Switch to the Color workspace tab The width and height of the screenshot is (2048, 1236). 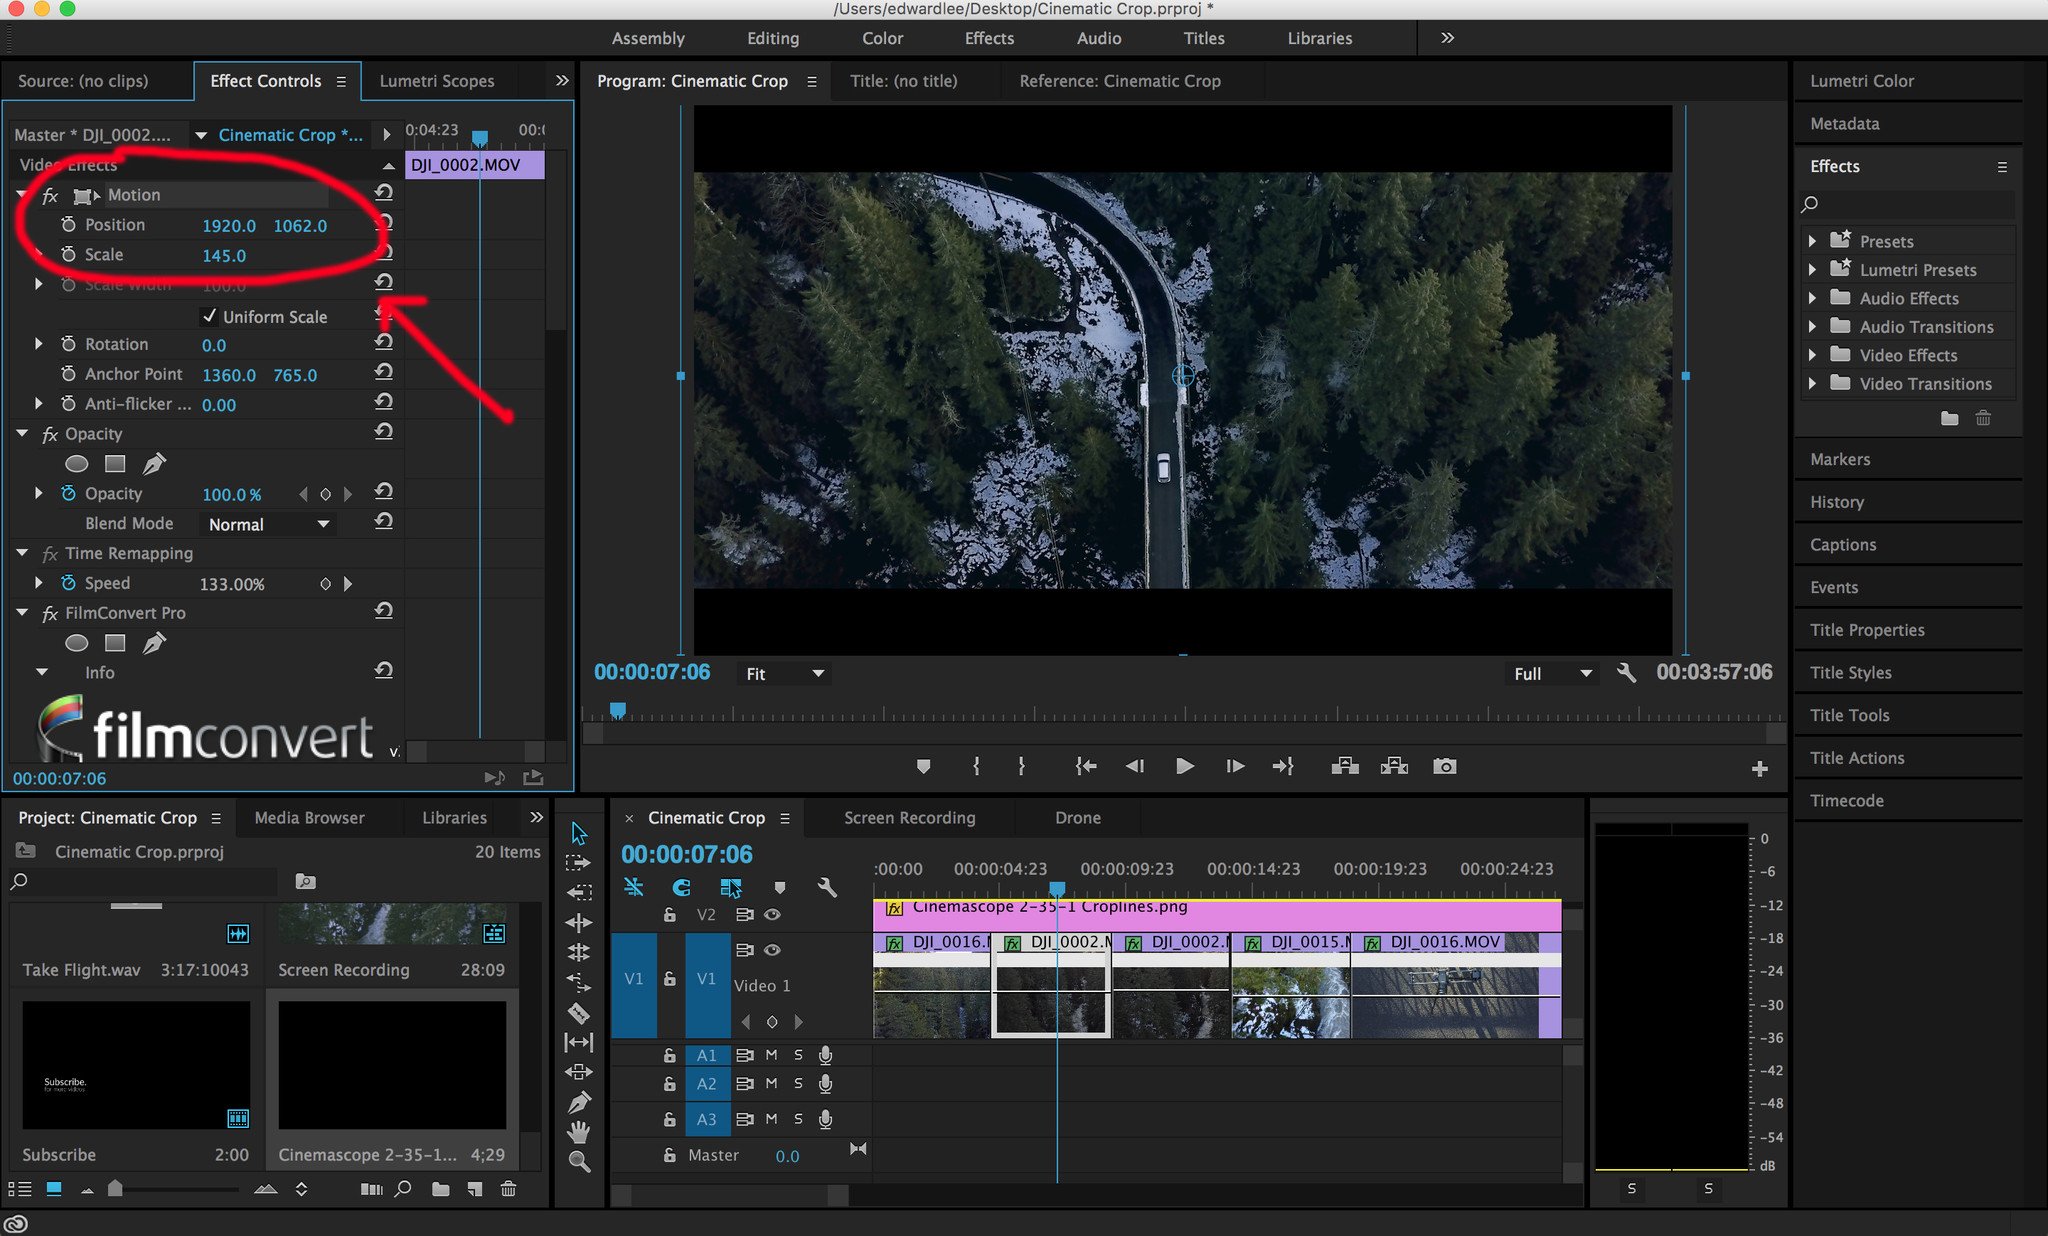point(882,38)
